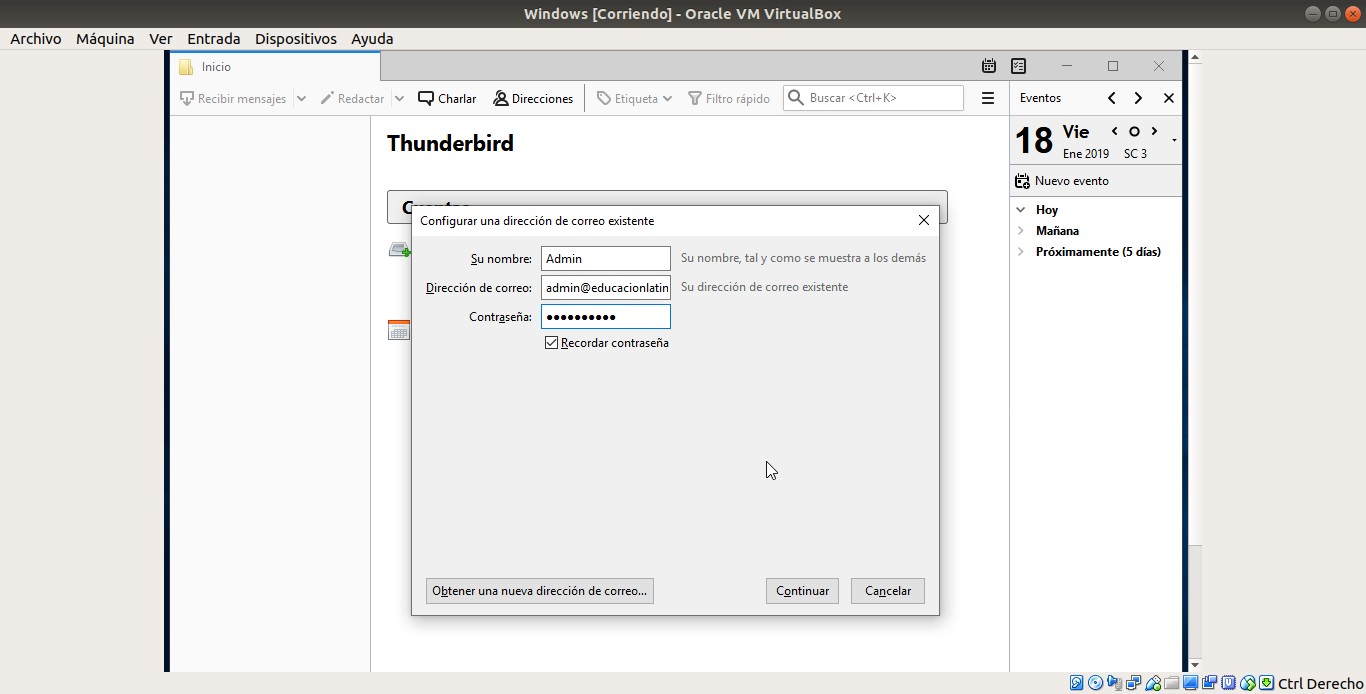Click VM scrollbar up arrow

[1194, 57]
